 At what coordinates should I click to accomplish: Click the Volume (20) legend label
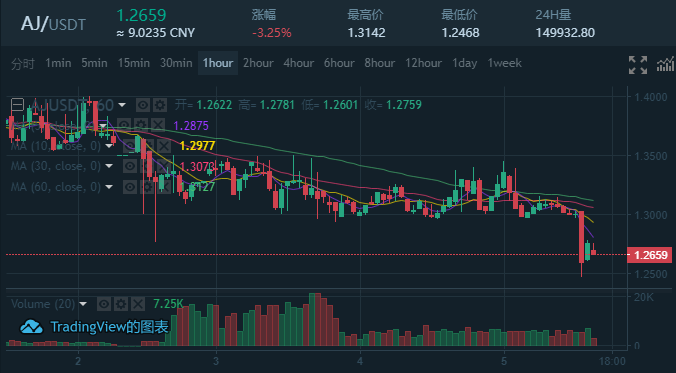(x=43, y=304)
